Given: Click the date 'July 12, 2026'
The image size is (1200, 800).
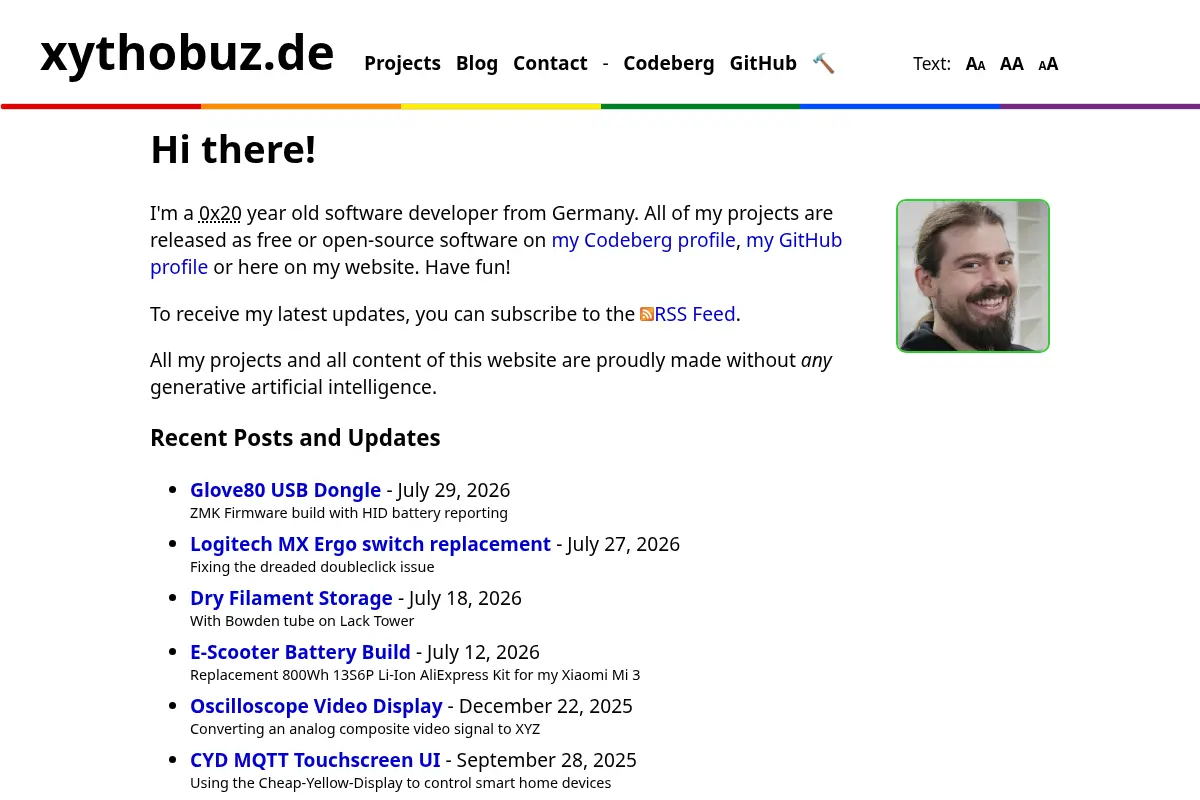Looking at the screenshot, I should click(x=483, y=652).
